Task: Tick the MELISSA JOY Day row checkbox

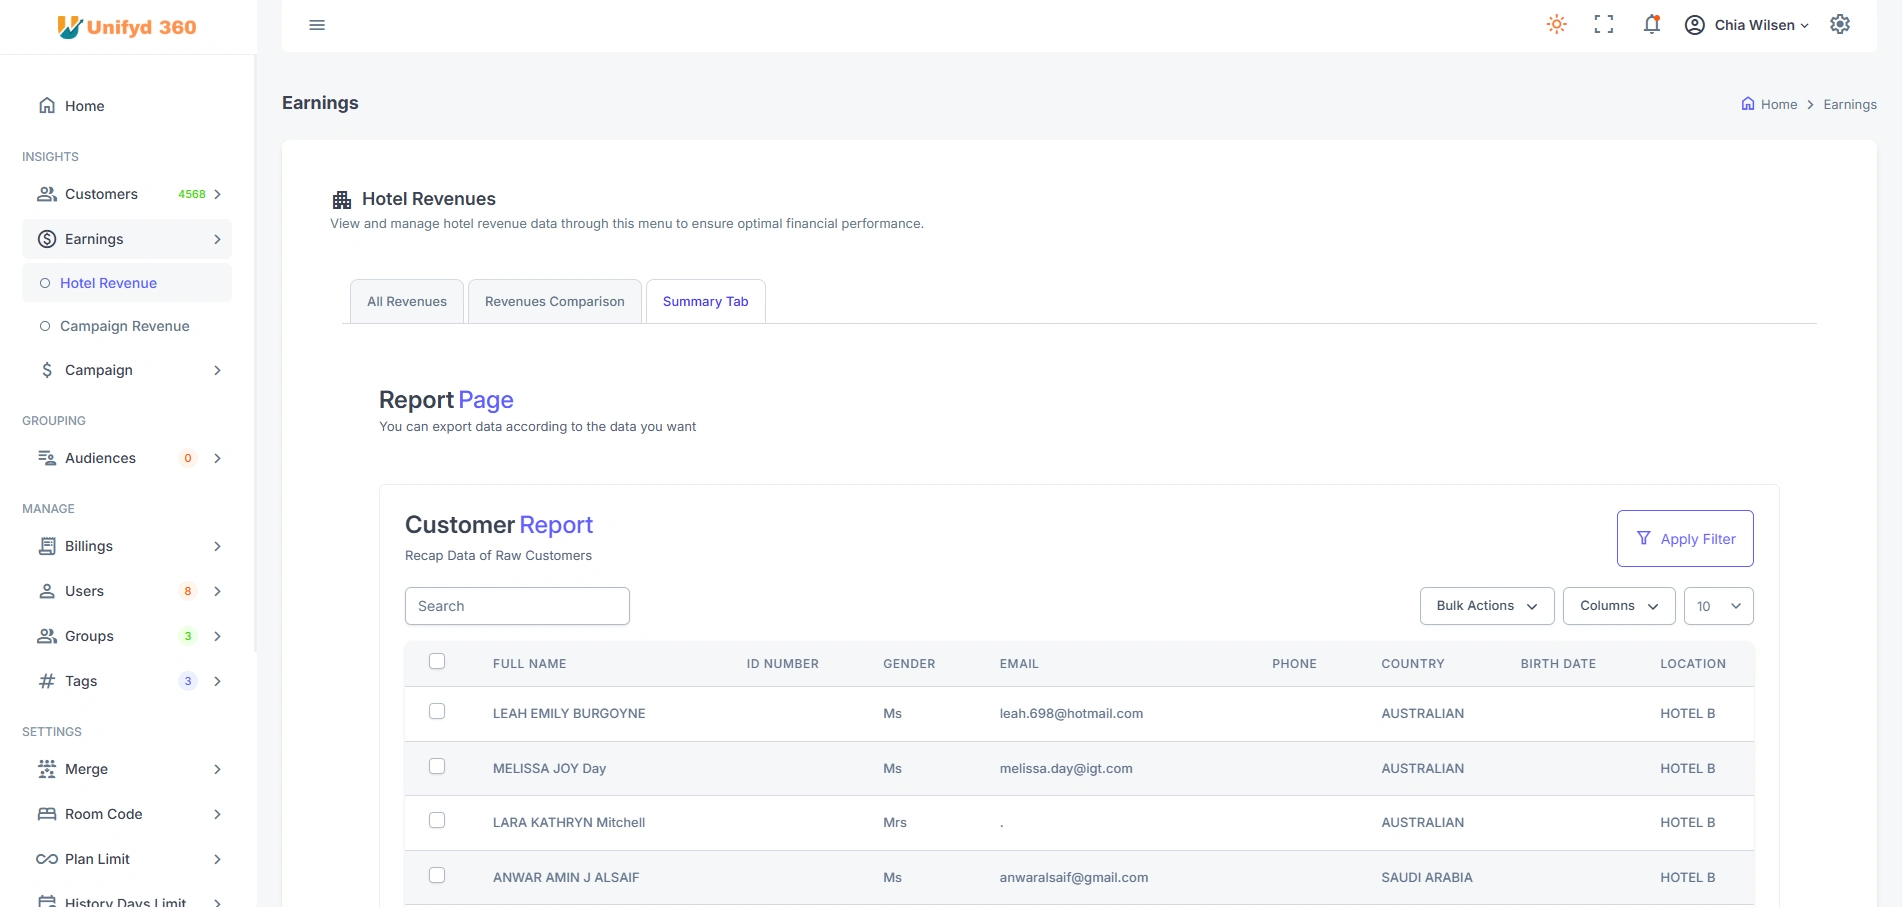Action: [x=437, y=766]
